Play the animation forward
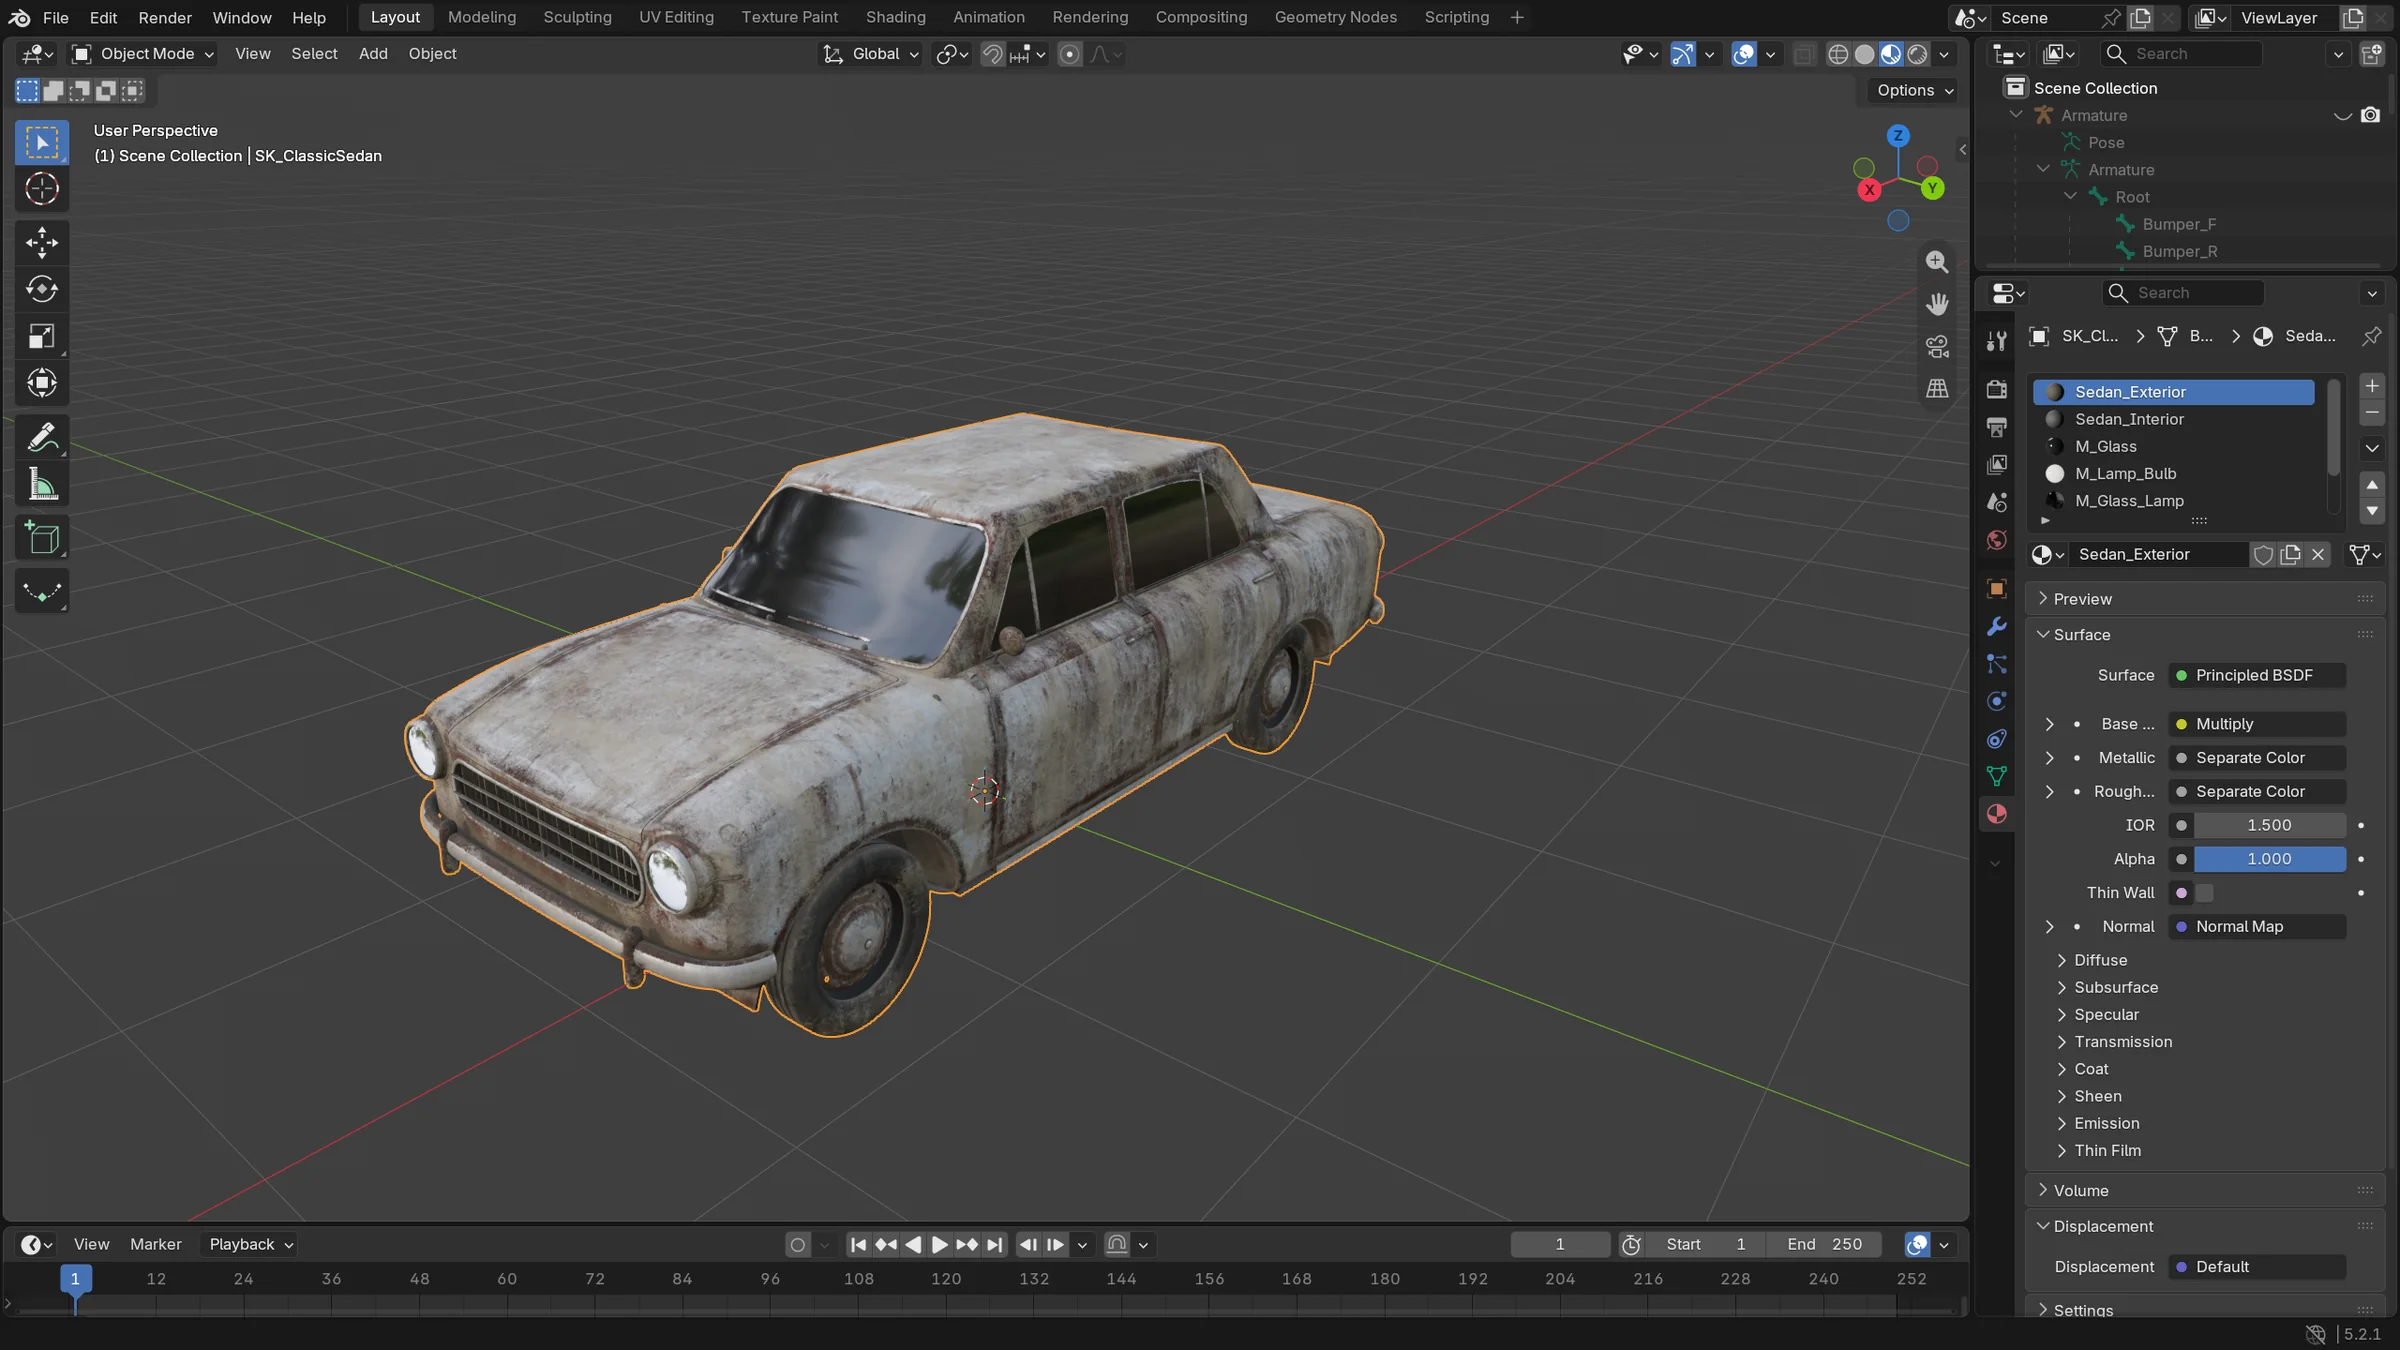Screen dimensions: 2400x1350 tap(939, 1245)
